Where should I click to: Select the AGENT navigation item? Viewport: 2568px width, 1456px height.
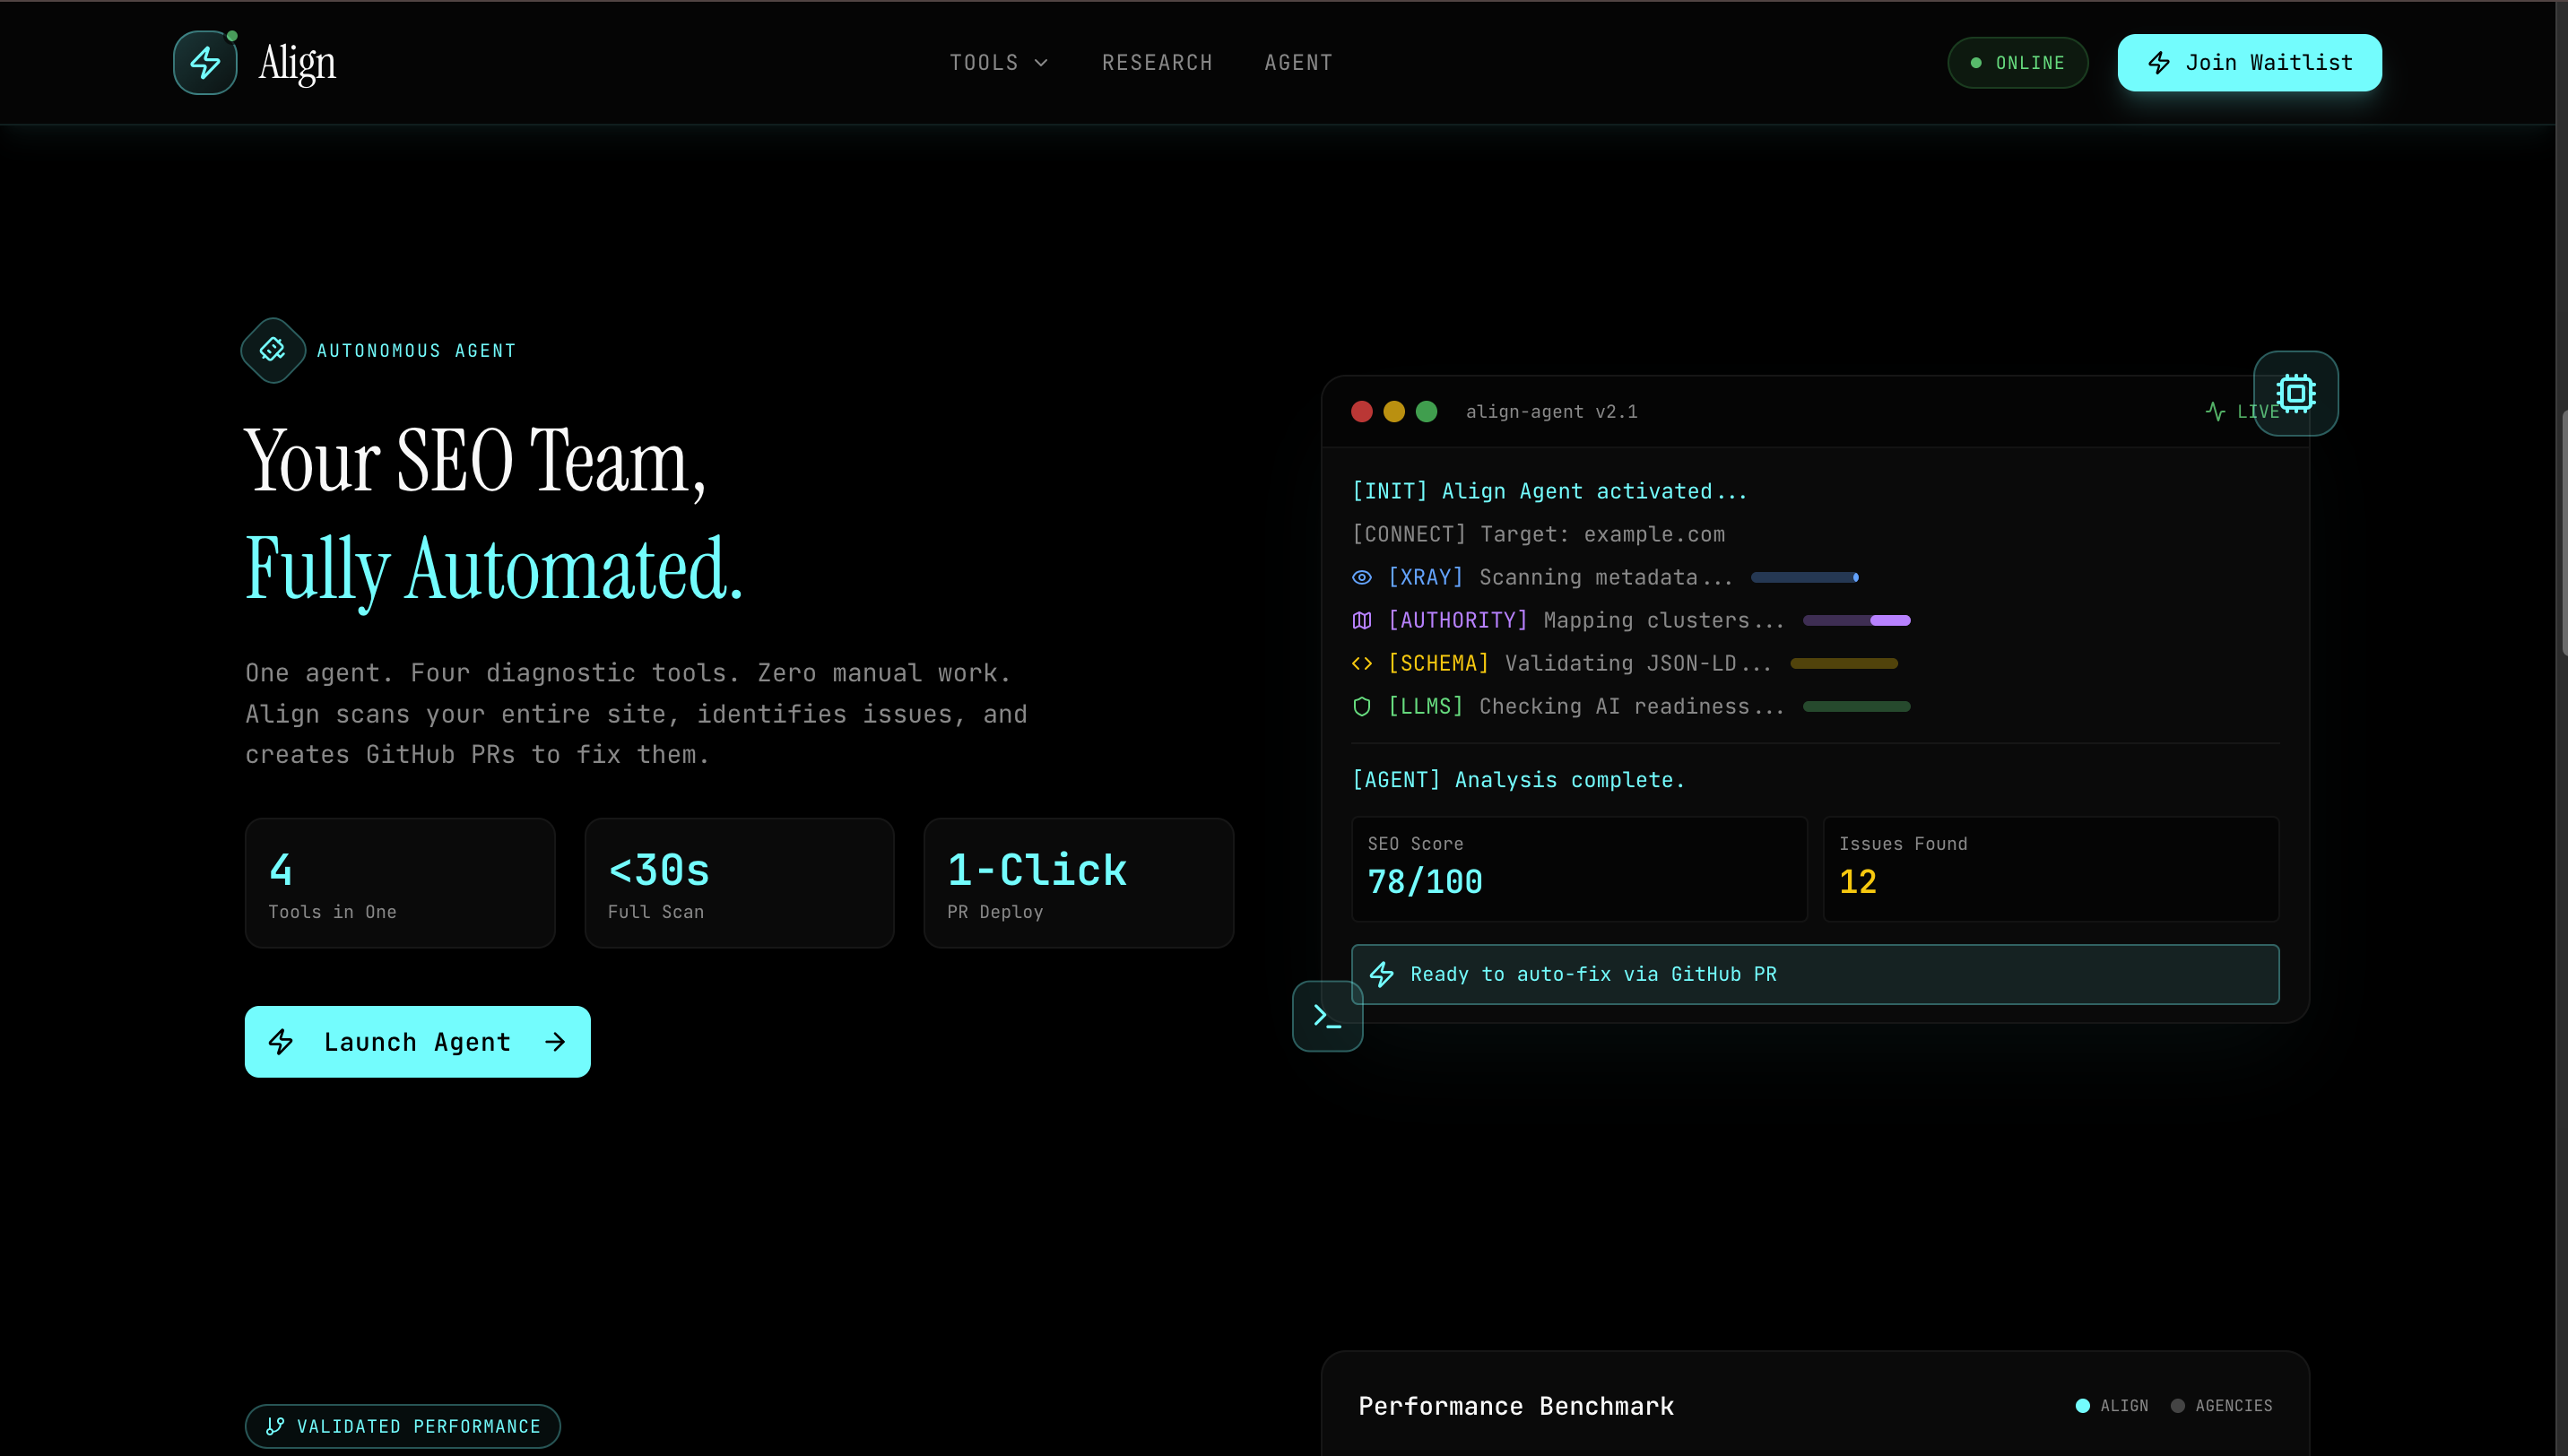[1298, 62]
